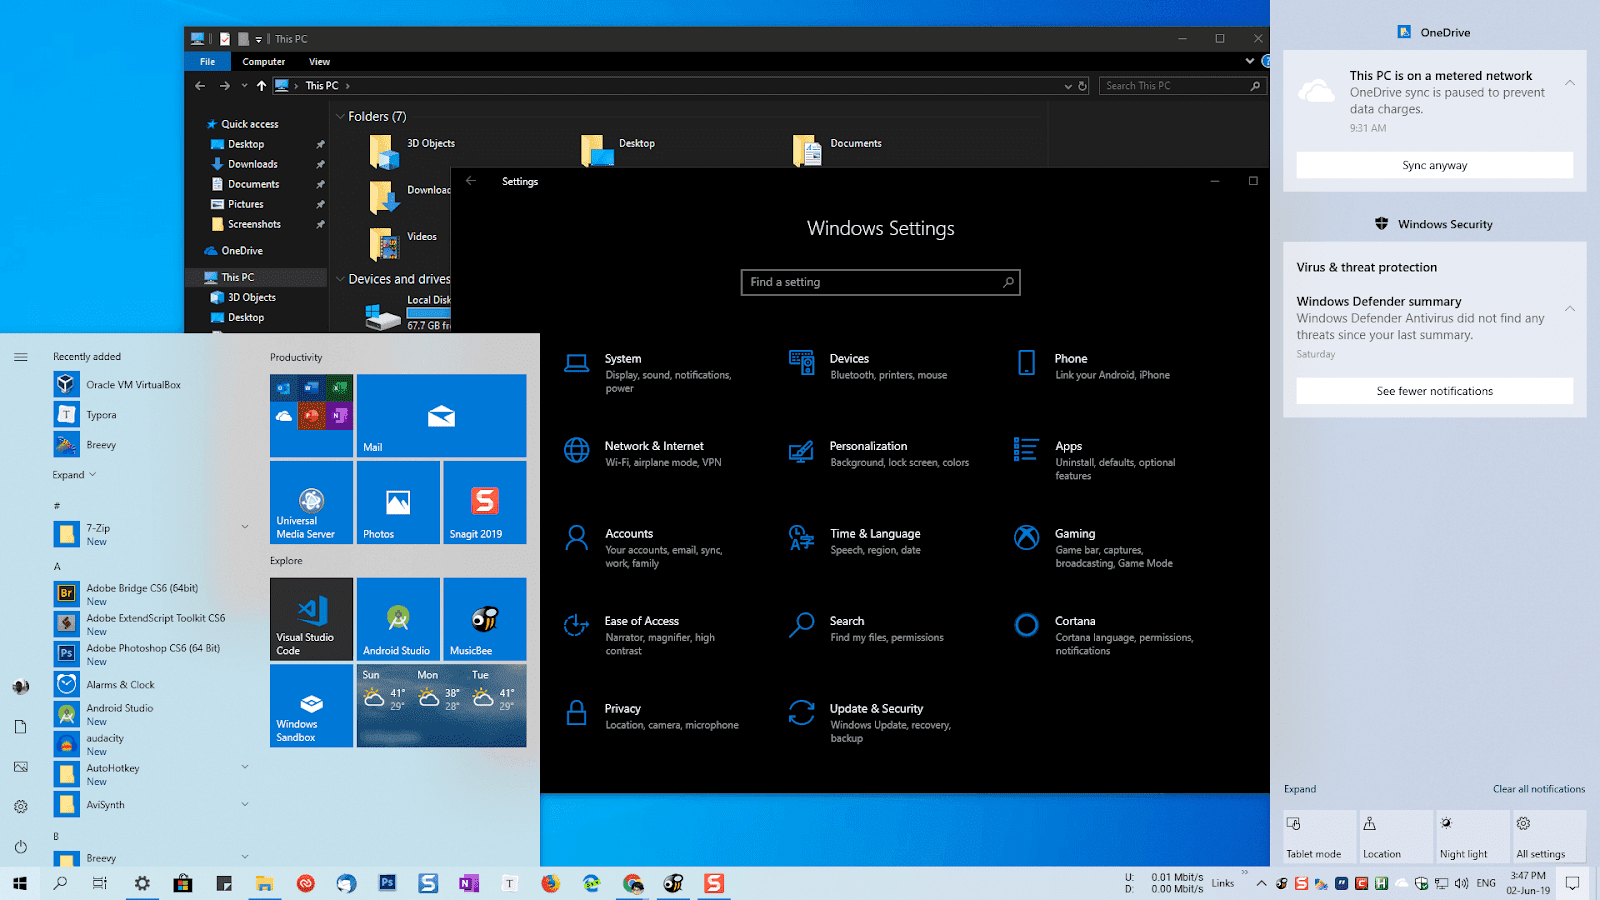The image size is (1600, 900).
Task: Refresh the File Explorer address bar
Action: 1082,86
